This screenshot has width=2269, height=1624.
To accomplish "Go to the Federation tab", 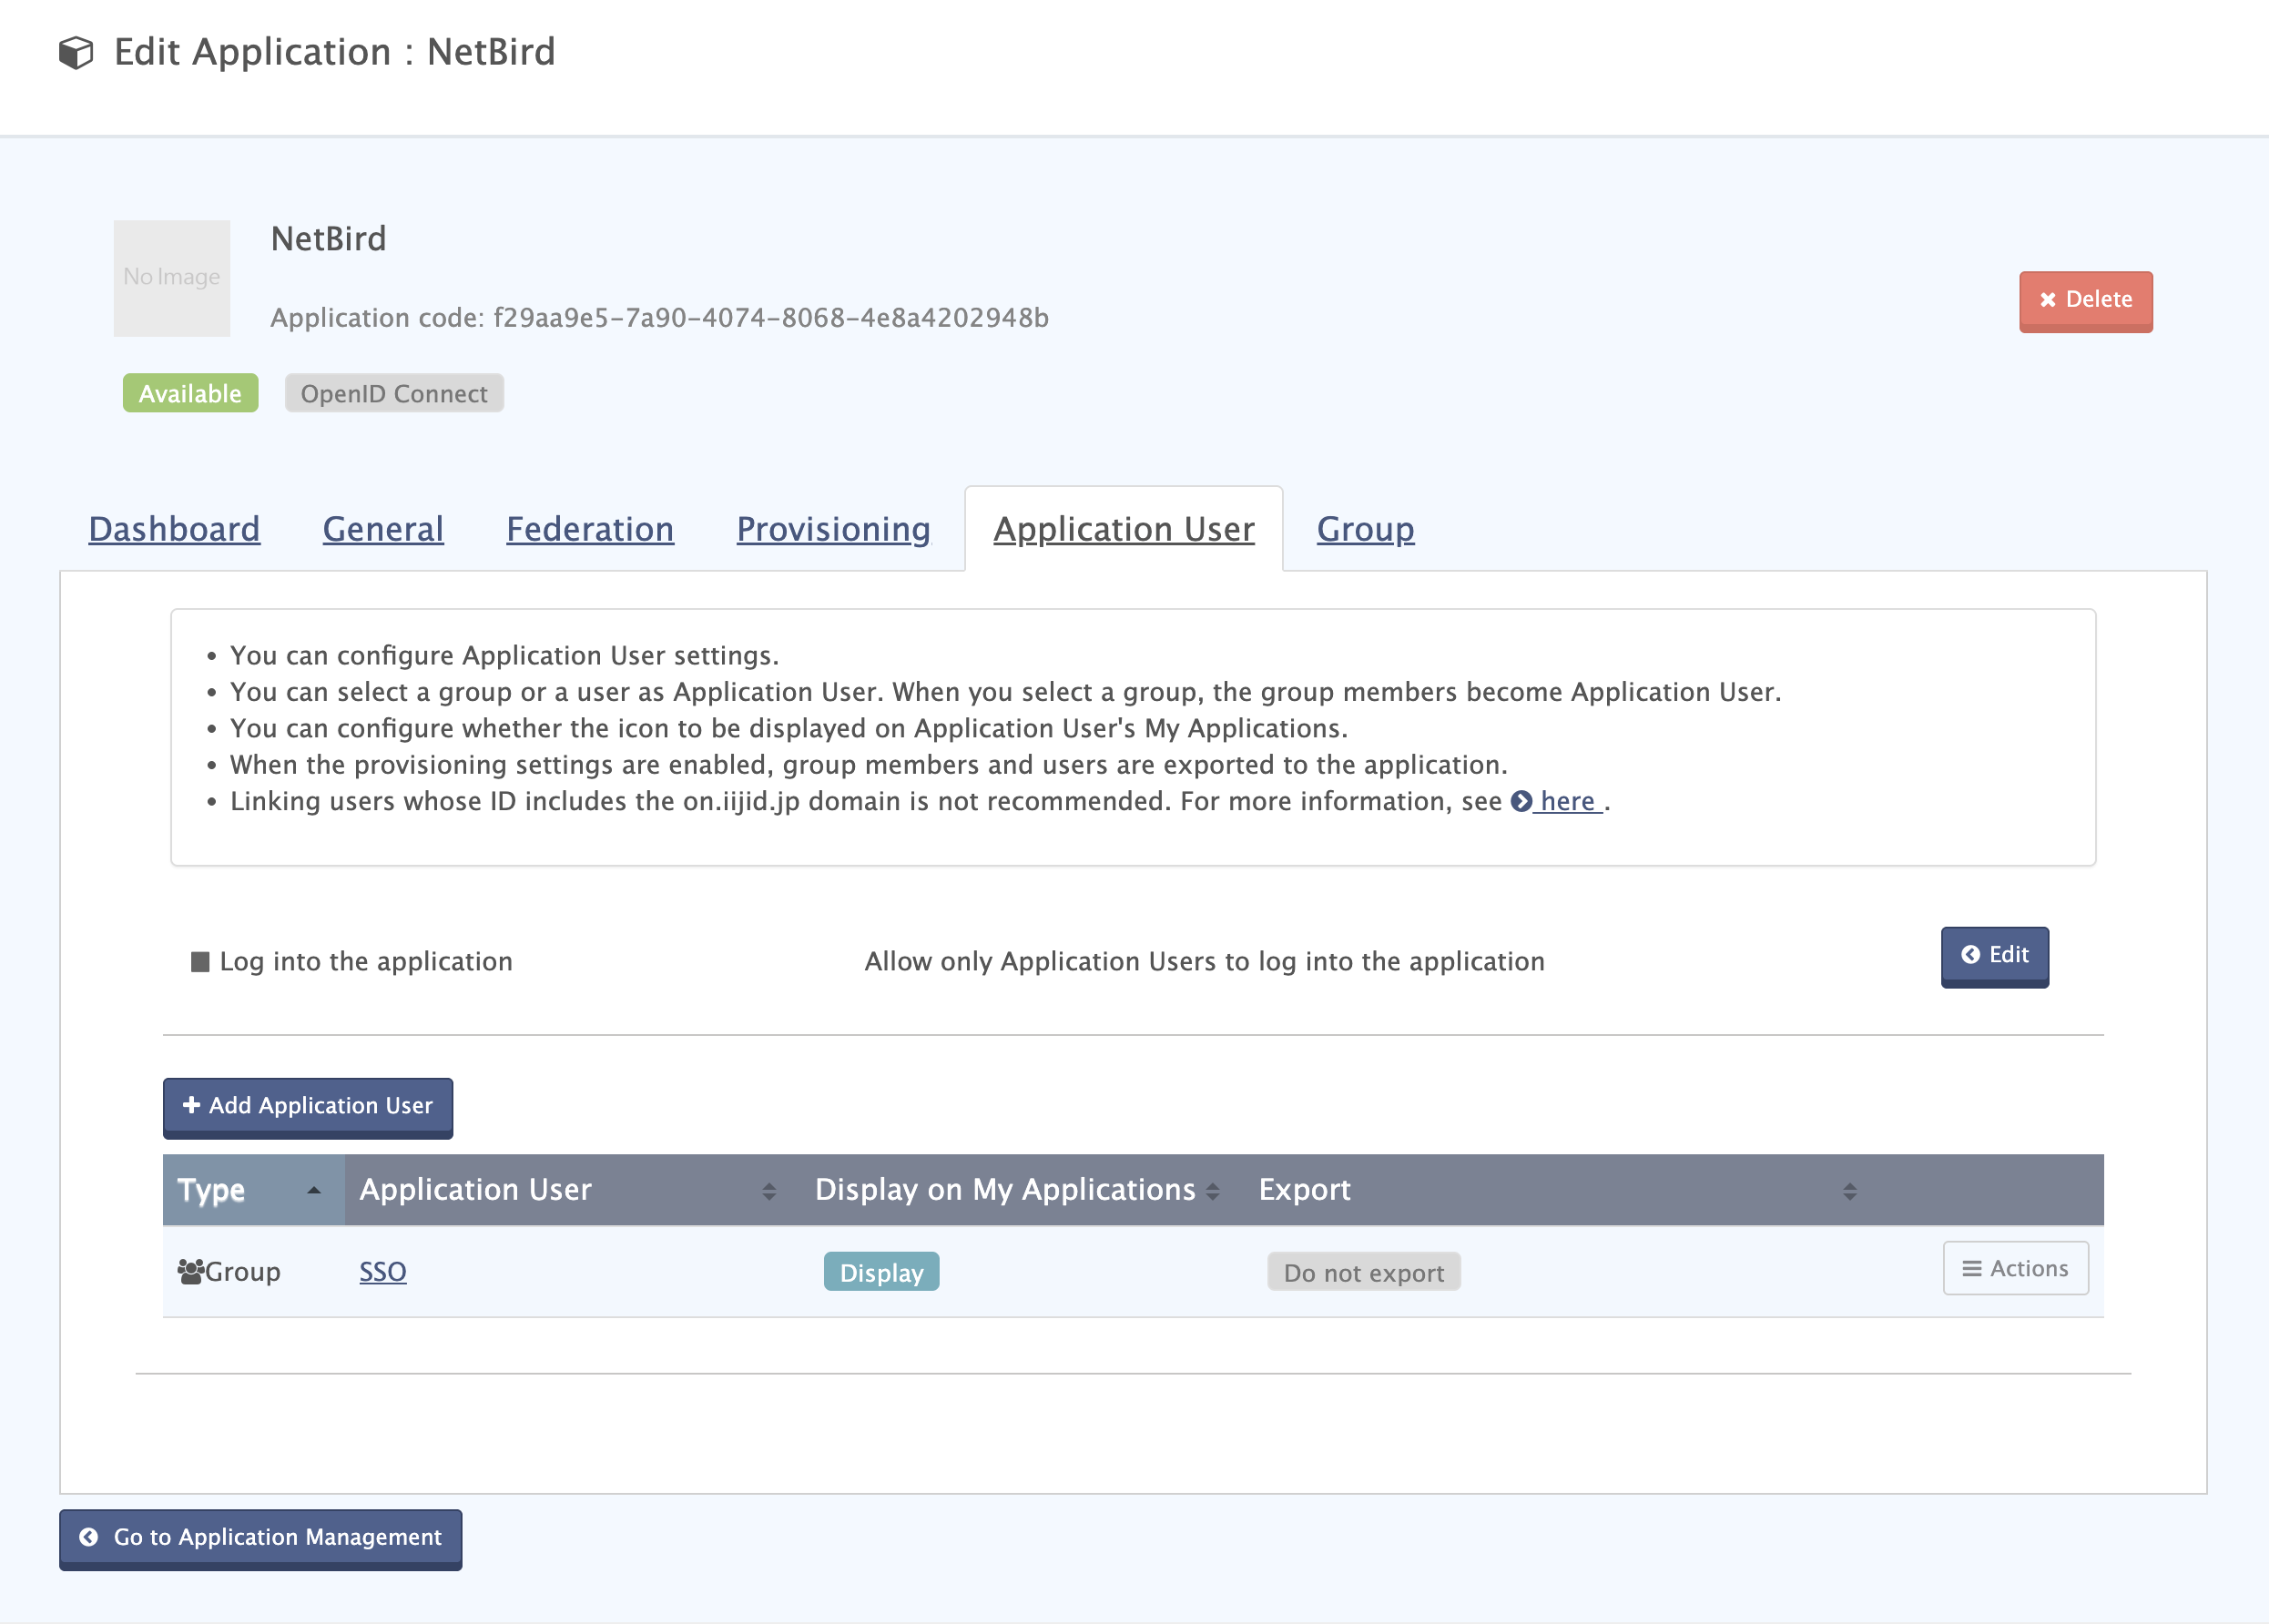I will click(x=590, y=529).
